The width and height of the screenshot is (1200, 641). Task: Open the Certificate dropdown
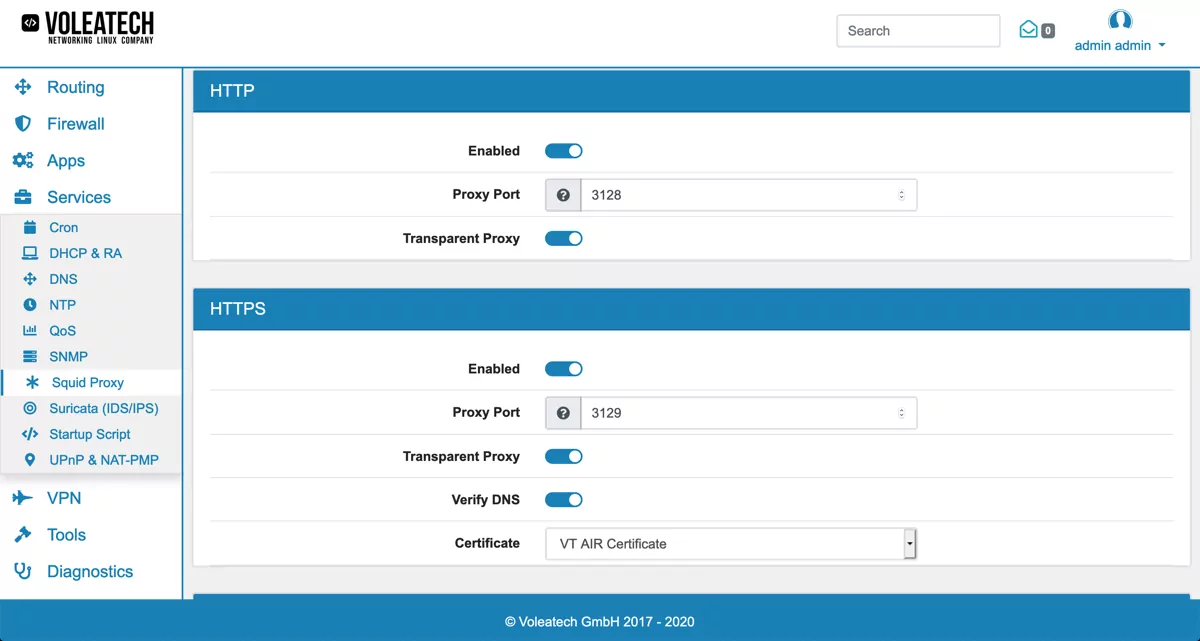click(730, 543)
